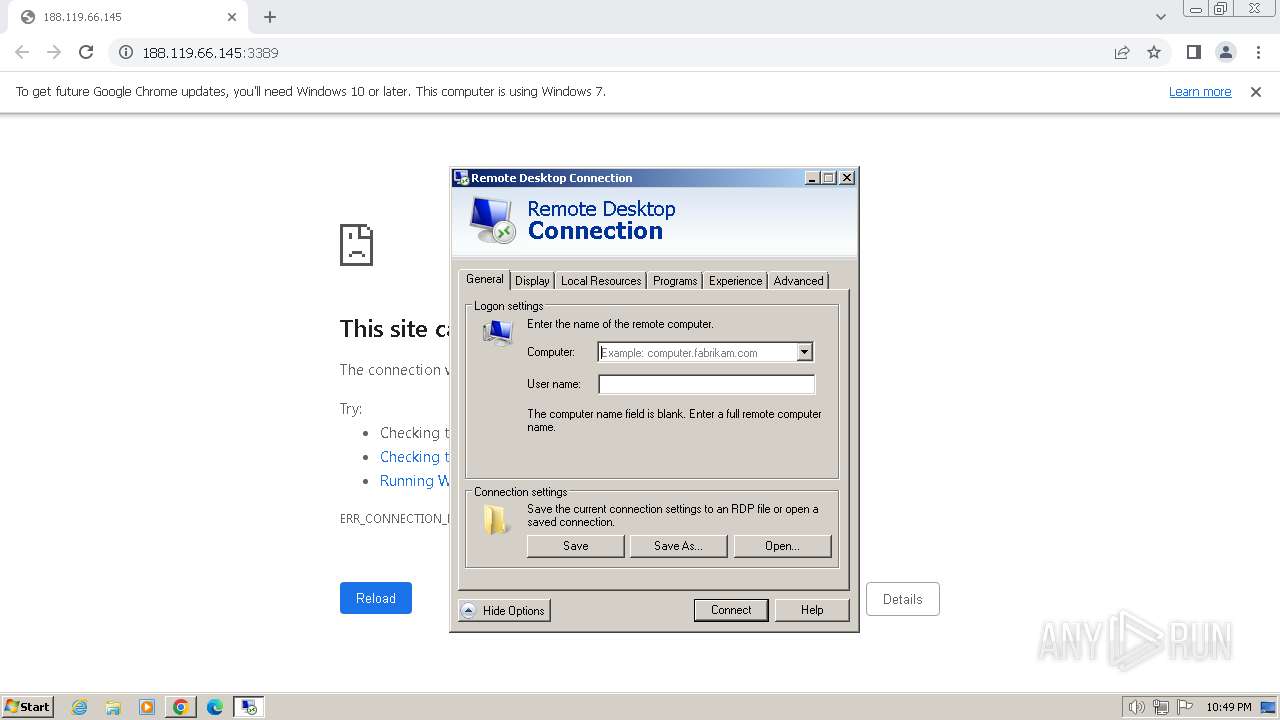Open Action Center flag icon
The width and height of the screenshot is (1280, 720).
1186,707
